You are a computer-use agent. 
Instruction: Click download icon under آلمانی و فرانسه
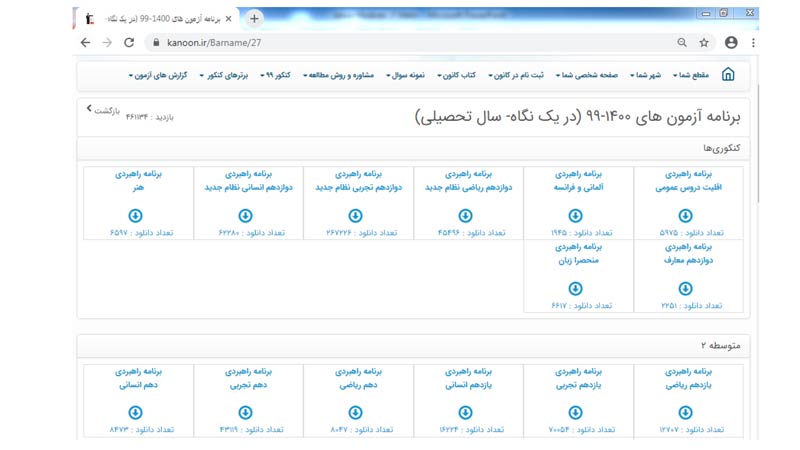point(576,215)
